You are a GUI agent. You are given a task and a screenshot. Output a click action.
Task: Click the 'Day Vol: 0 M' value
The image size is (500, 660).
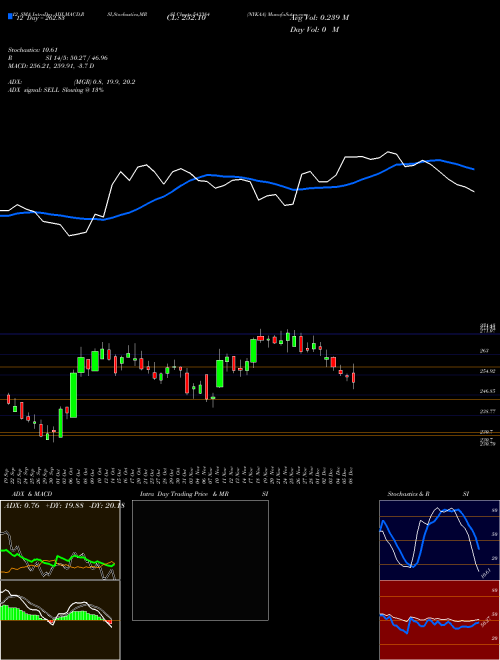pos(314,30)
